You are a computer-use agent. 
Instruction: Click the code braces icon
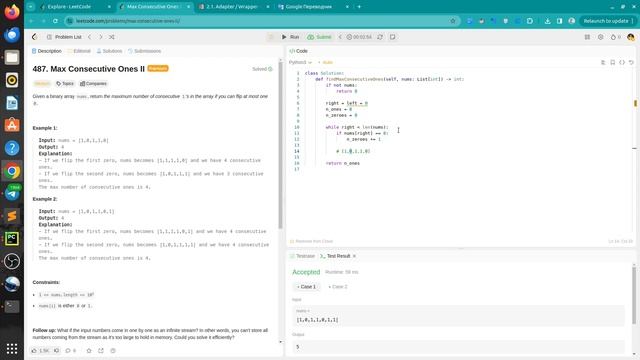622,62
